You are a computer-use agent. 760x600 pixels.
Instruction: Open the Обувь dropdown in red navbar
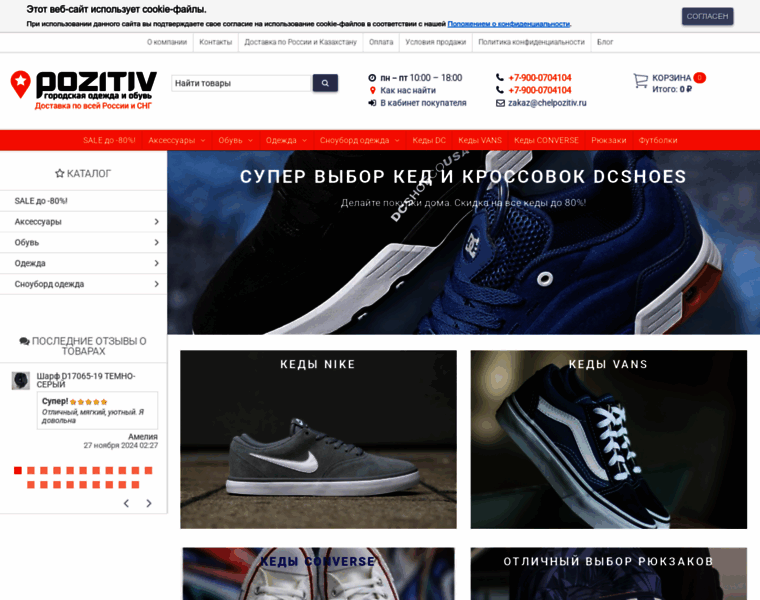(x=236, y=140)
